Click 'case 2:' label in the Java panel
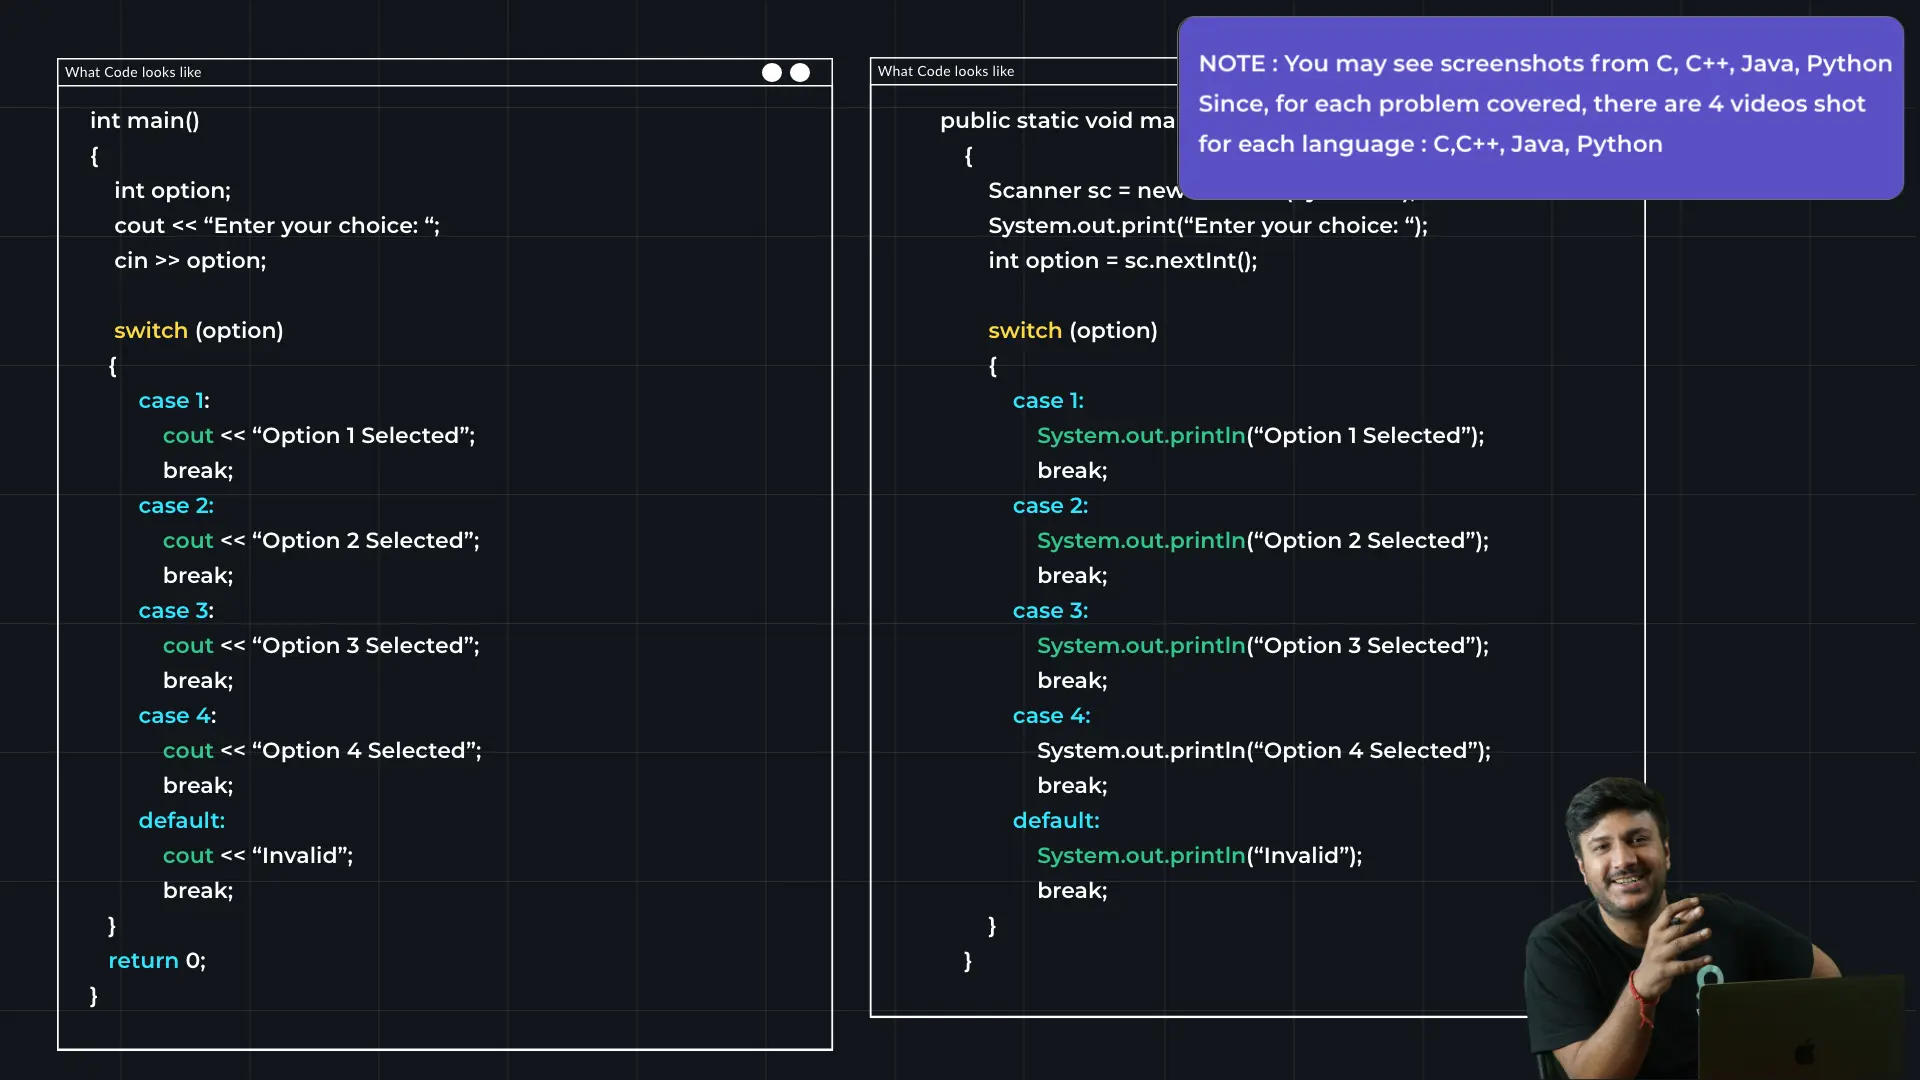This screenshot has height=1080, width=1920. coord(1050,506)
